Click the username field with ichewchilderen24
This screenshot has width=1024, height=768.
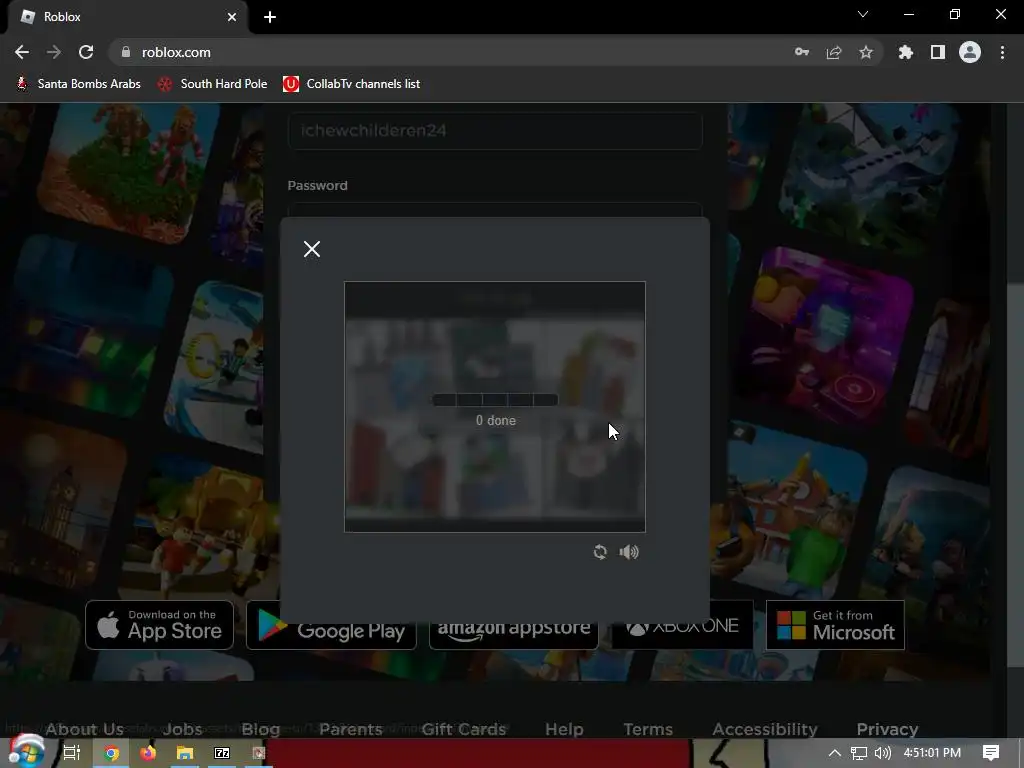[495, 131]
